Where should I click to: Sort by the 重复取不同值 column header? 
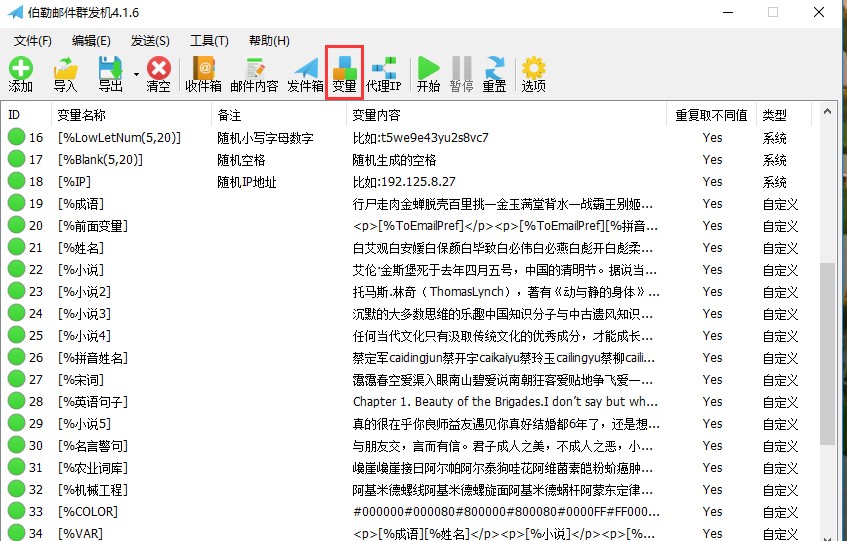tap(711, 115)
